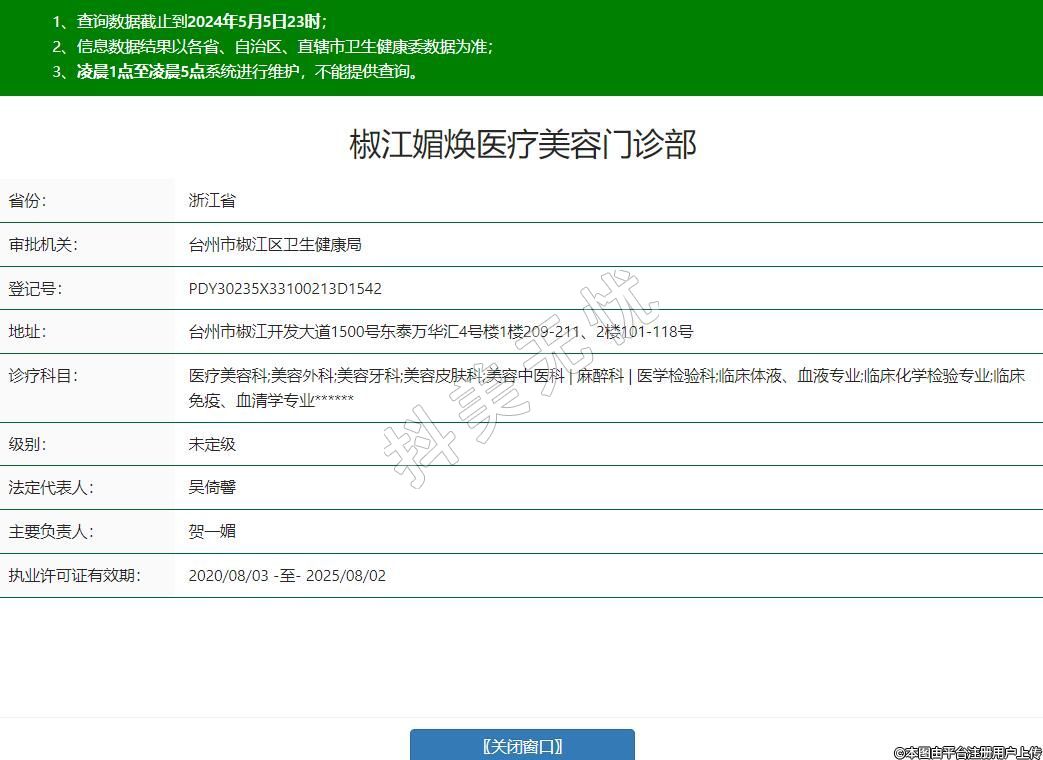
Task: Select the registration number PDY30235X33100213D1542
Action: point(285,289)
